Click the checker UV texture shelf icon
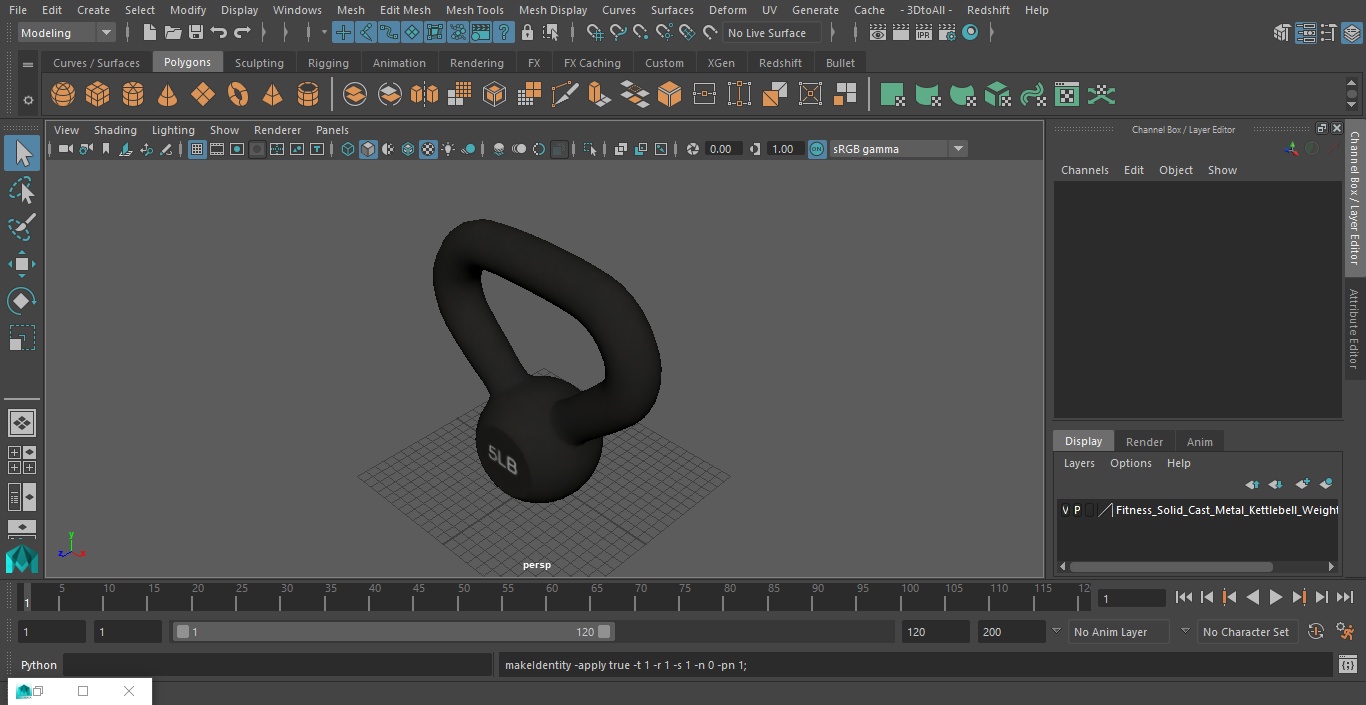 (x=1067, y=95)
